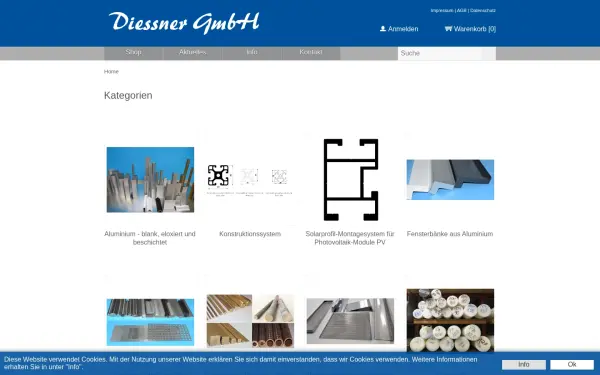Image resolution: width=600 pixels, height=375 pixels.
Task: Open the stainless steel sheets category image
Action: tap(351, 321)
